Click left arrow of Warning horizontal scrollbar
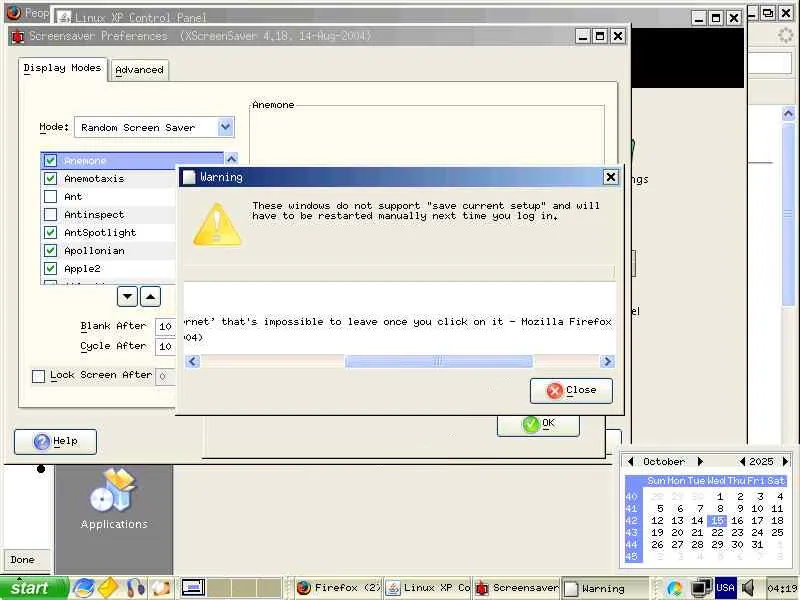This screenshot has height=600, width=800. pyautogui.click(x=192, y=361)
